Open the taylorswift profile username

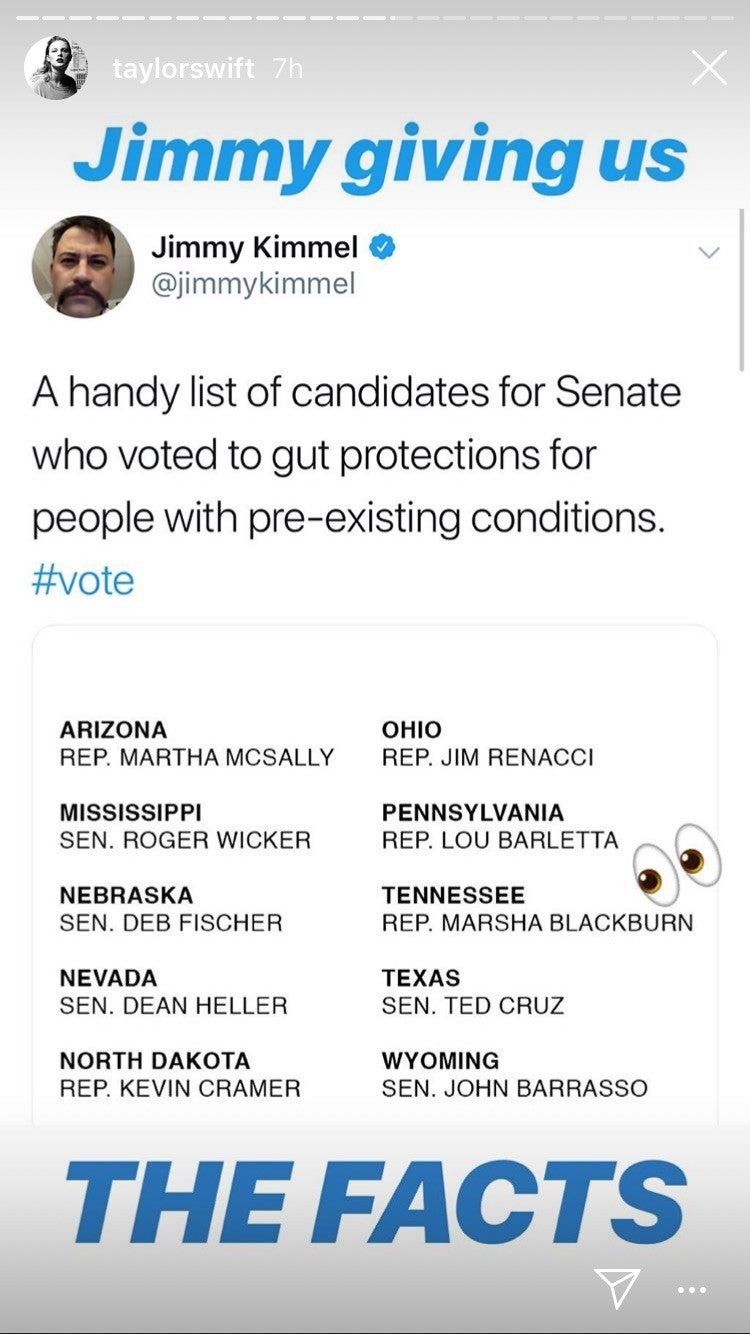(x=184, y=69)
